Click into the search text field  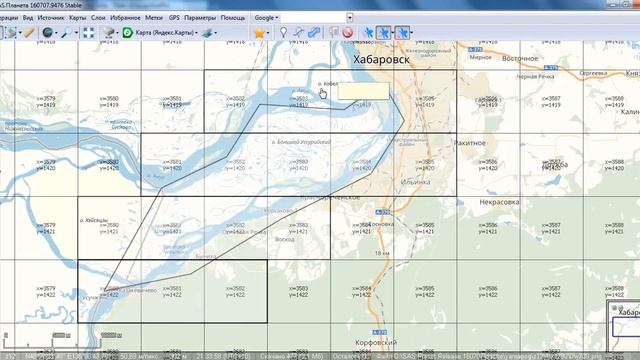click(313, 18)
